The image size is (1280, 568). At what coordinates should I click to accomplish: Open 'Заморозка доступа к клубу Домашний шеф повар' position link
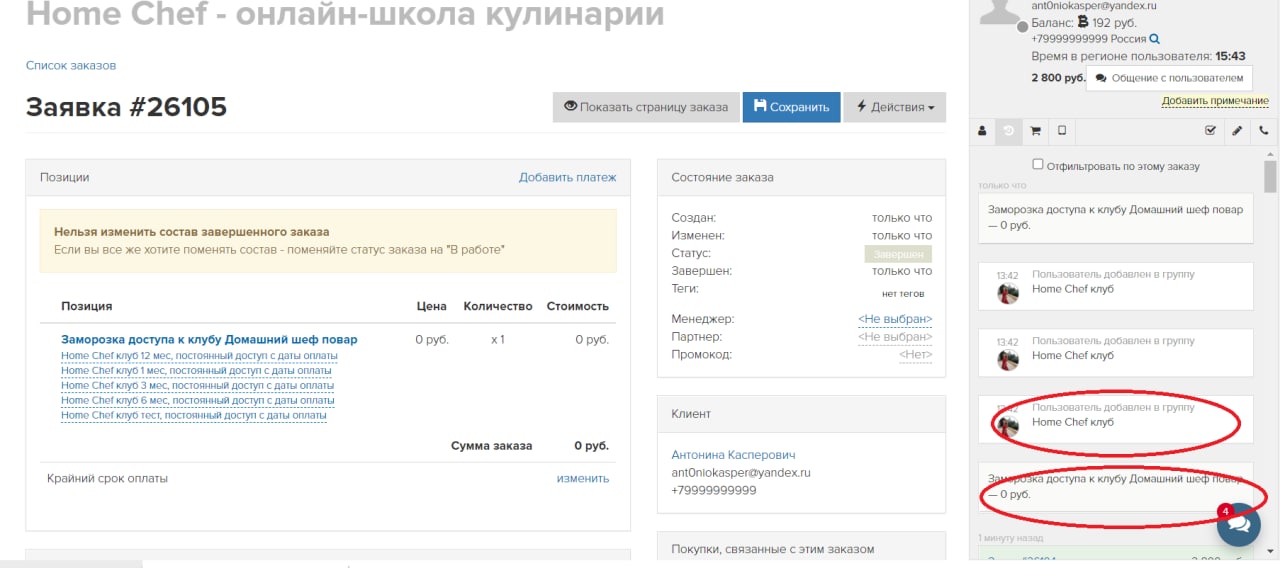209,339
